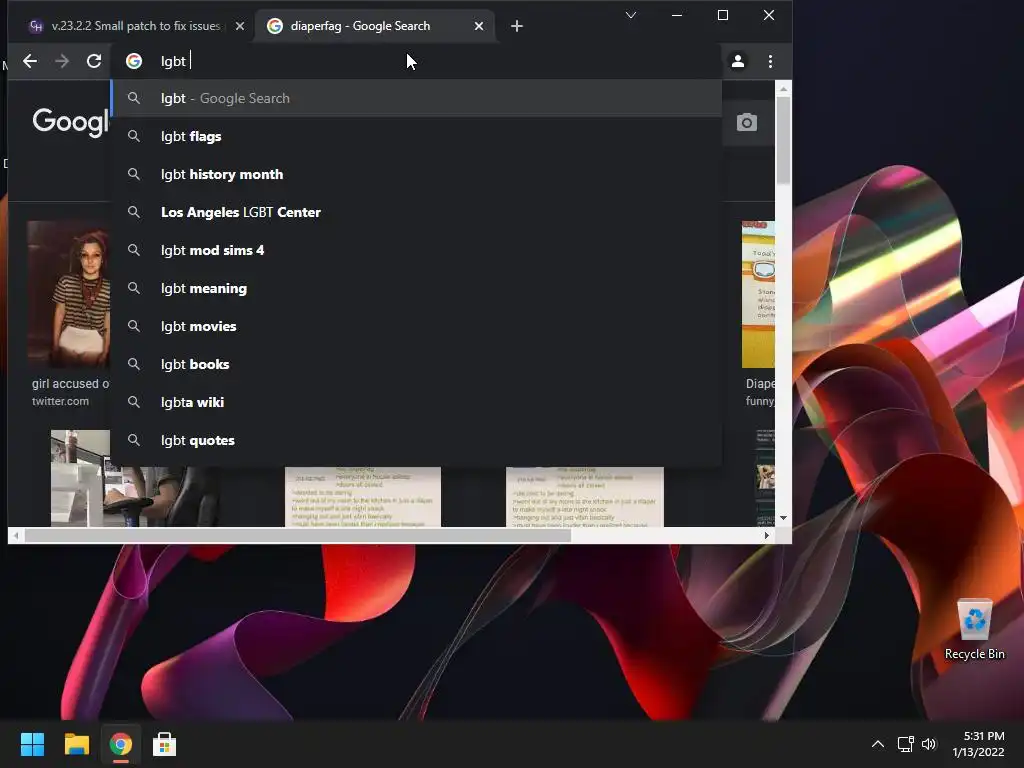The image size is (1024, 768).
Task: Open the tab search chevron
Action: tap(631, 15)
